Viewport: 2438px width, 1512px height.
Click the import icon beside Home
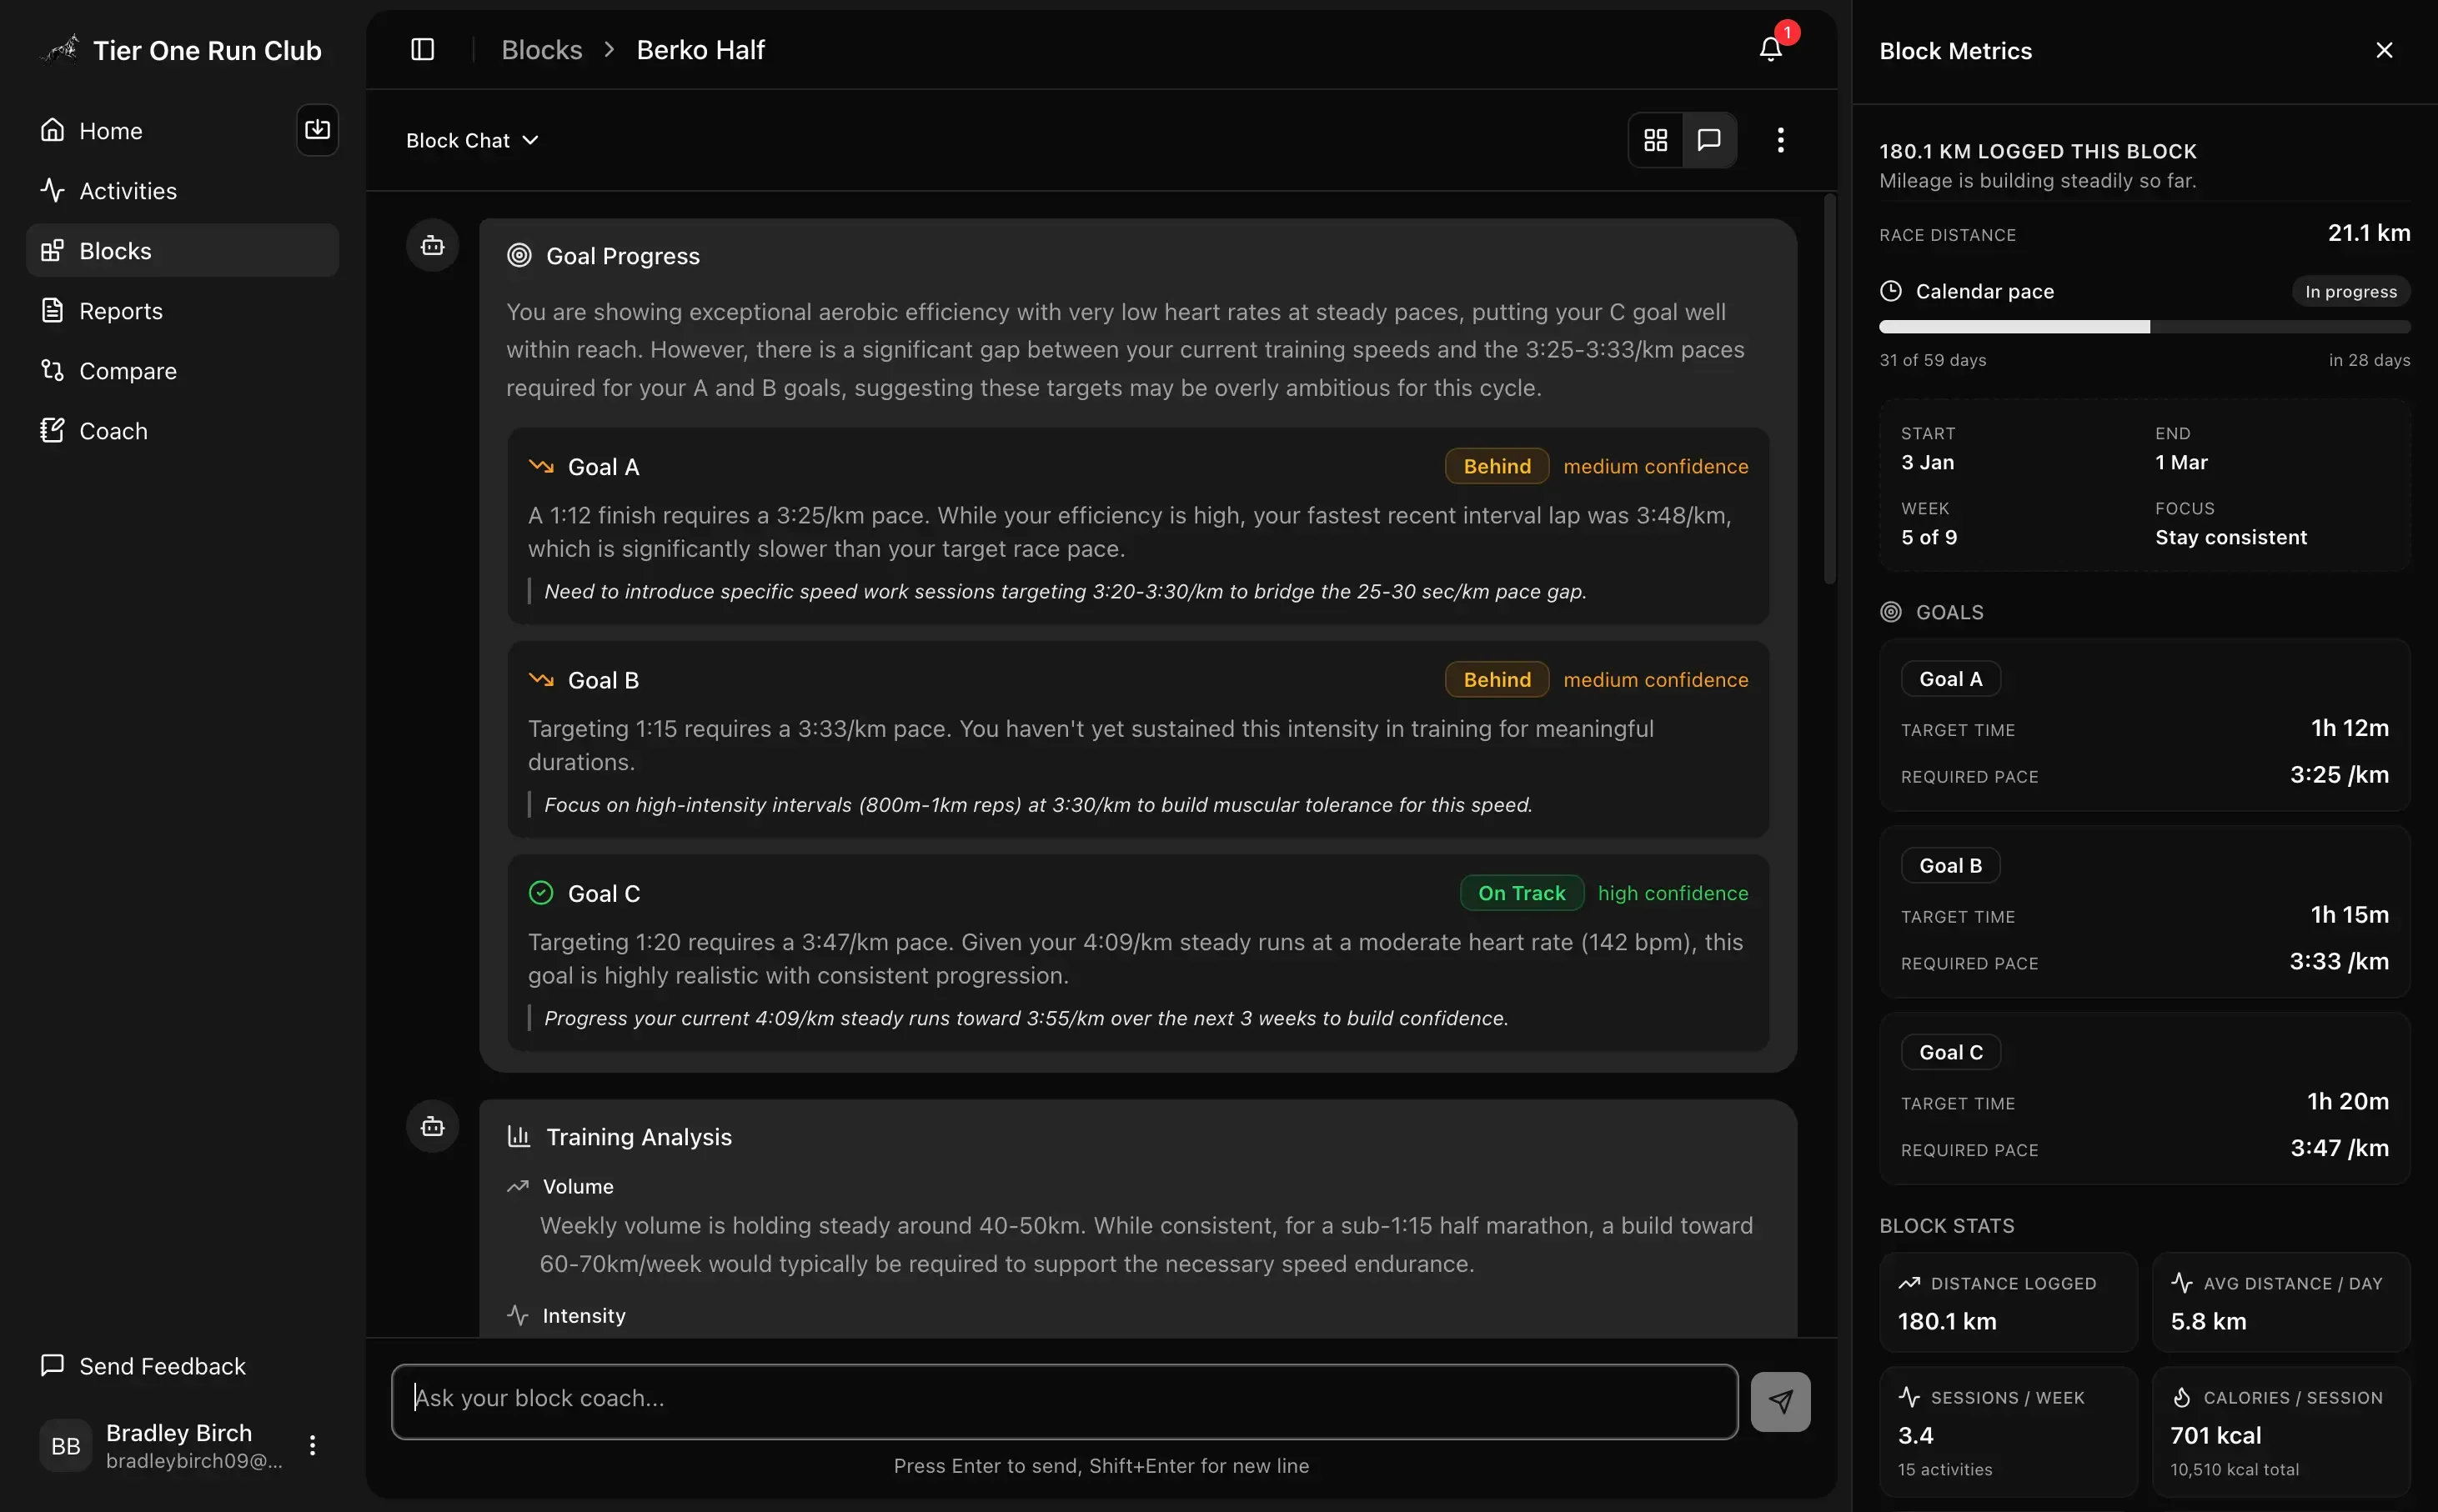(x=317, y=130)
